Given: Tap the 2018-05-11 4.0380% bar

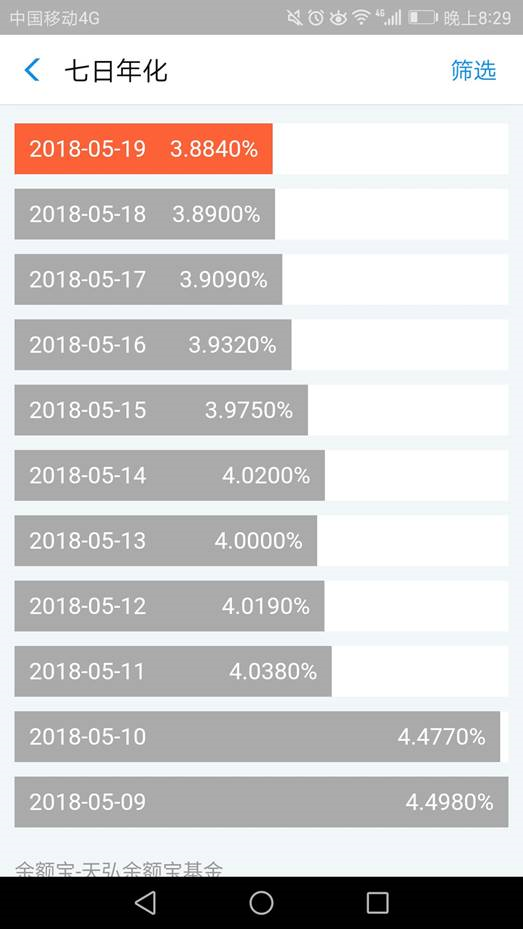Looking at the screenshot, I should (x=173, y=671).
